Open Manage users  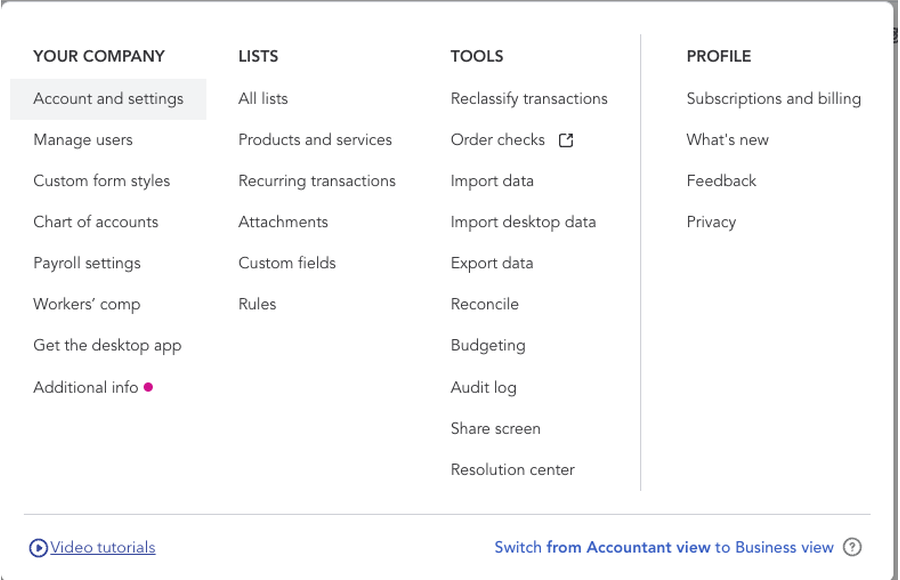click(x=83, y=140)
